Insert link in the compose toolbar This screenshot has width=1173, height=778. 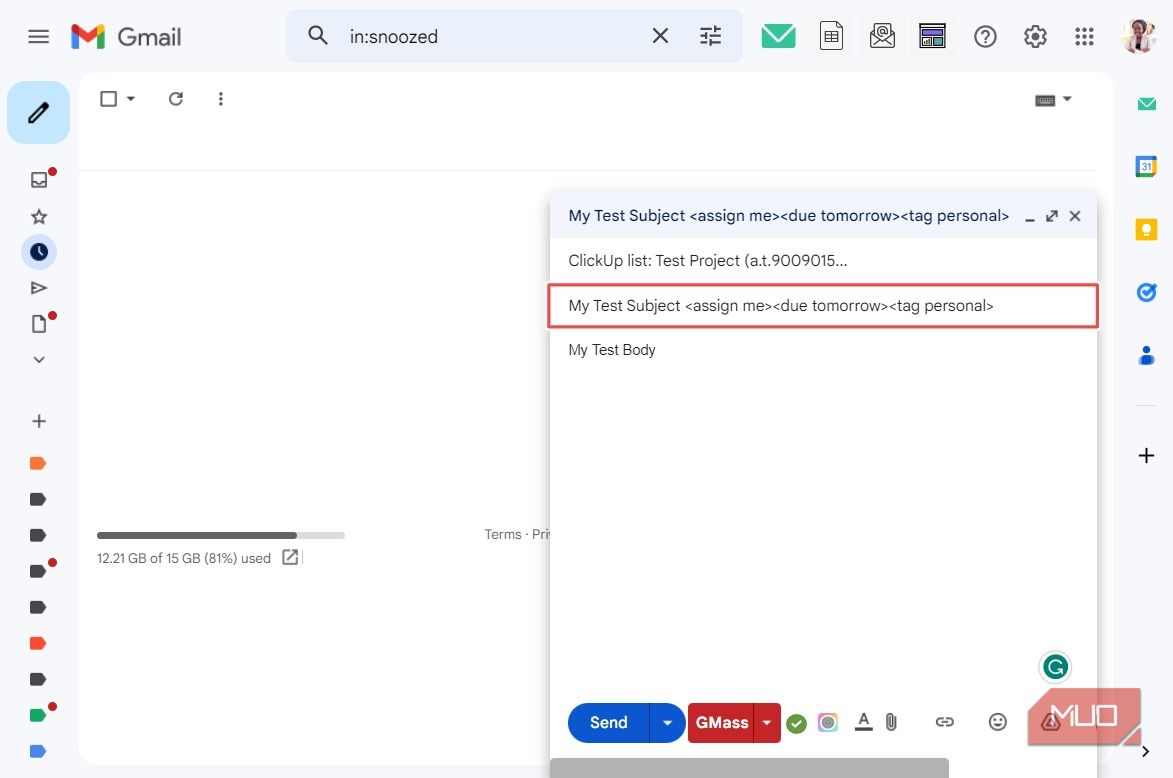945,722
